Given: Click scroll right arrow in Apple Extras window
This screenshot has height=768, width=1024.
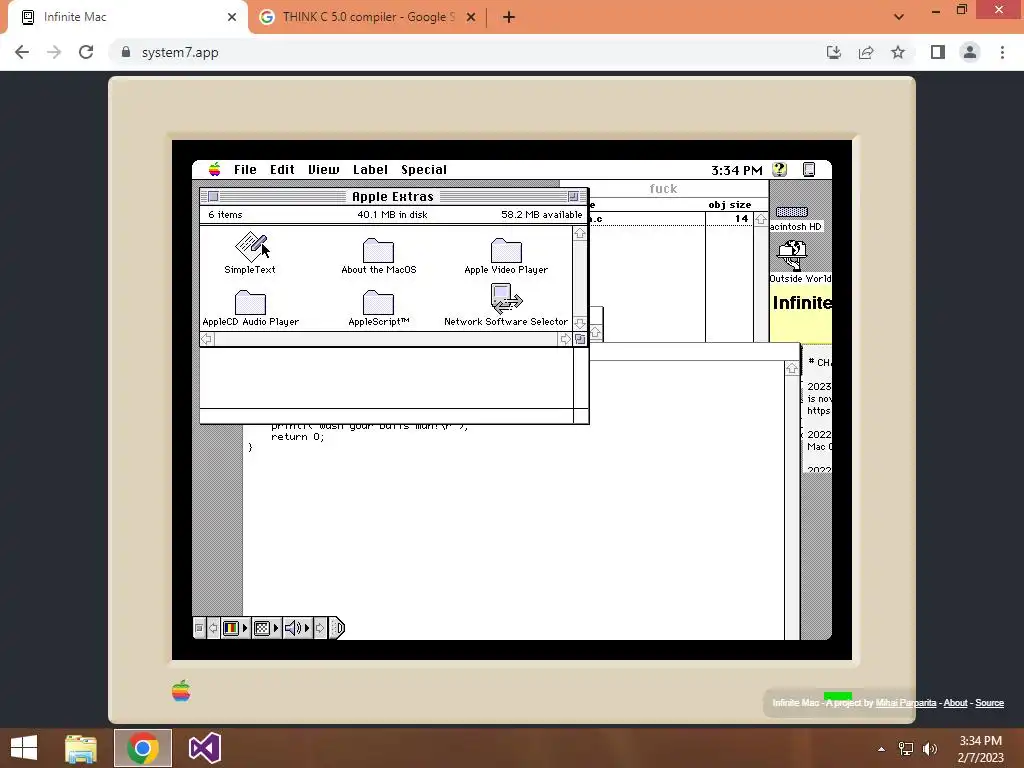Looking at the screenshot, I should click(566, 339).
